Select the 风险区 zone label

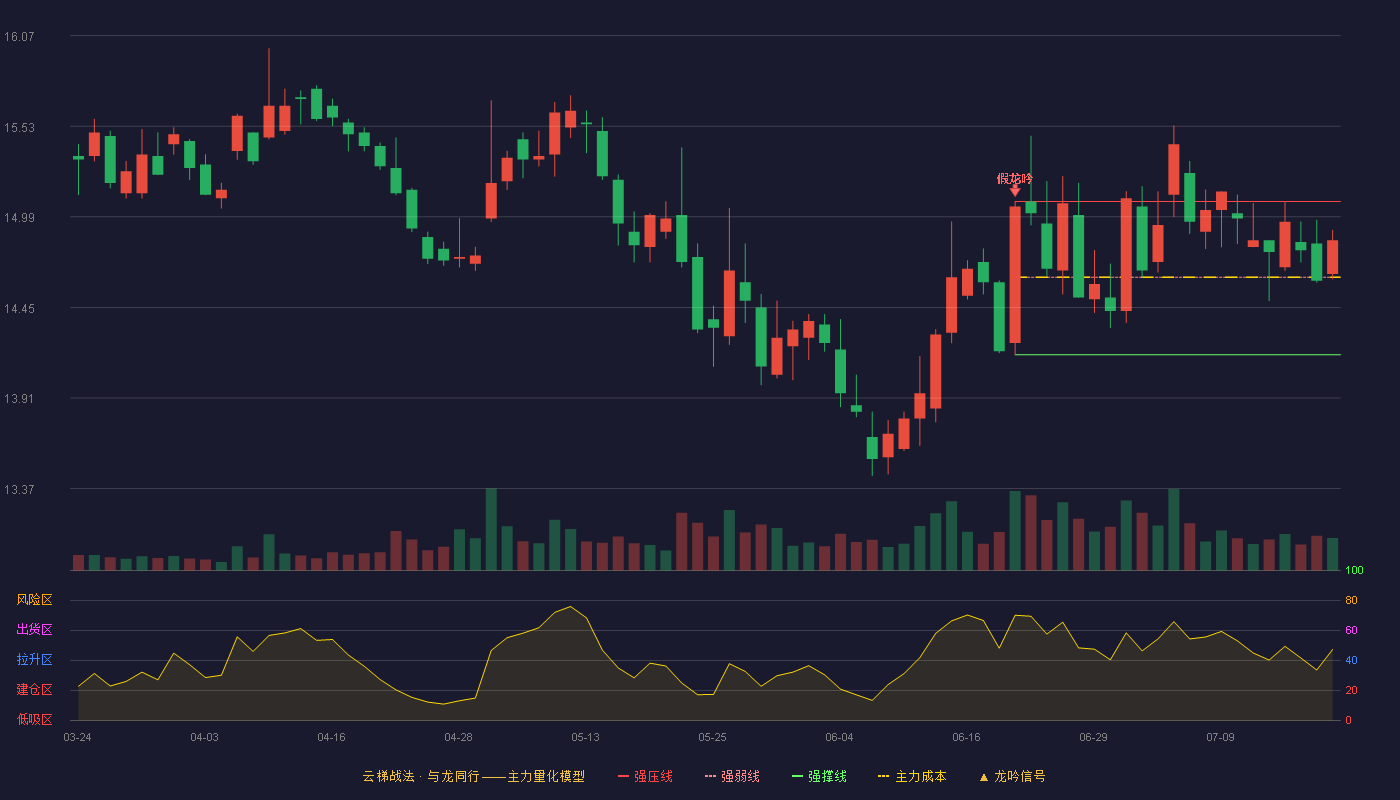tap(34, 600)
